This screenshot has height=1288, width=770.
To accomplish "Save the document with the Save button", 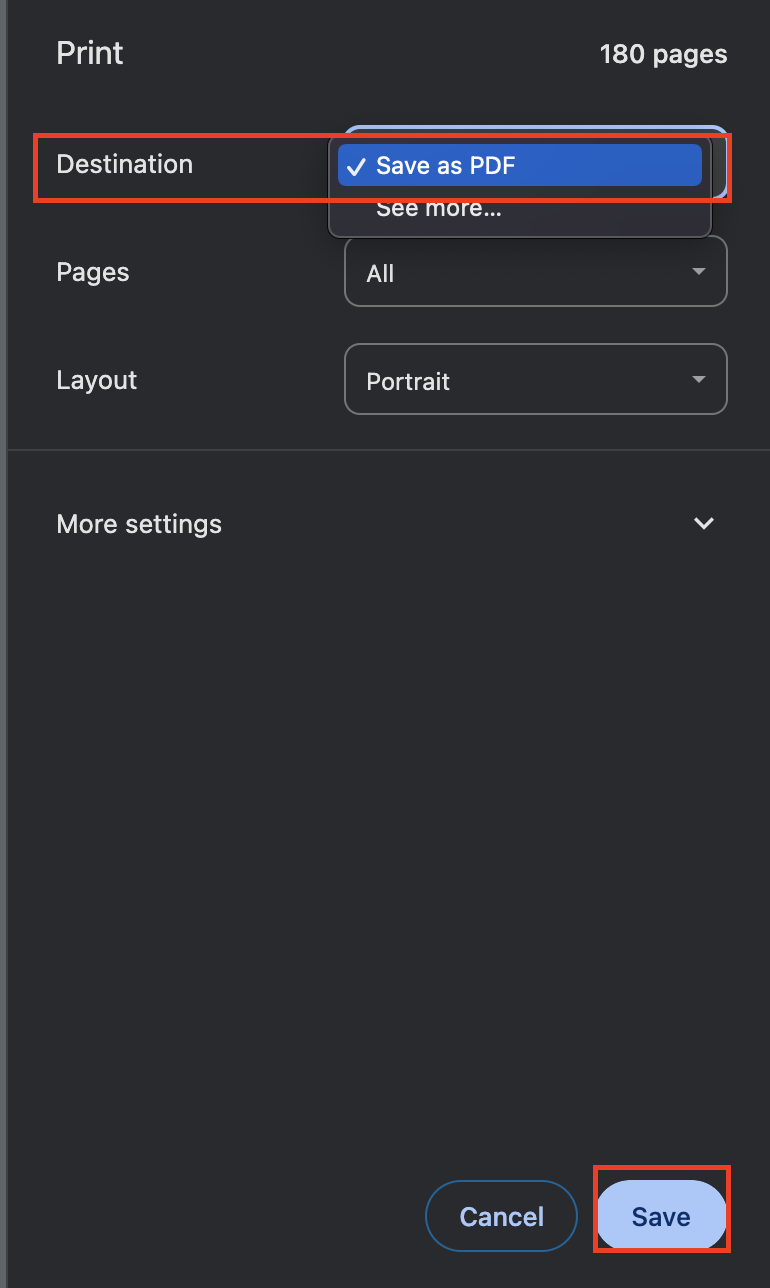I will click(x=661, y=1216).
